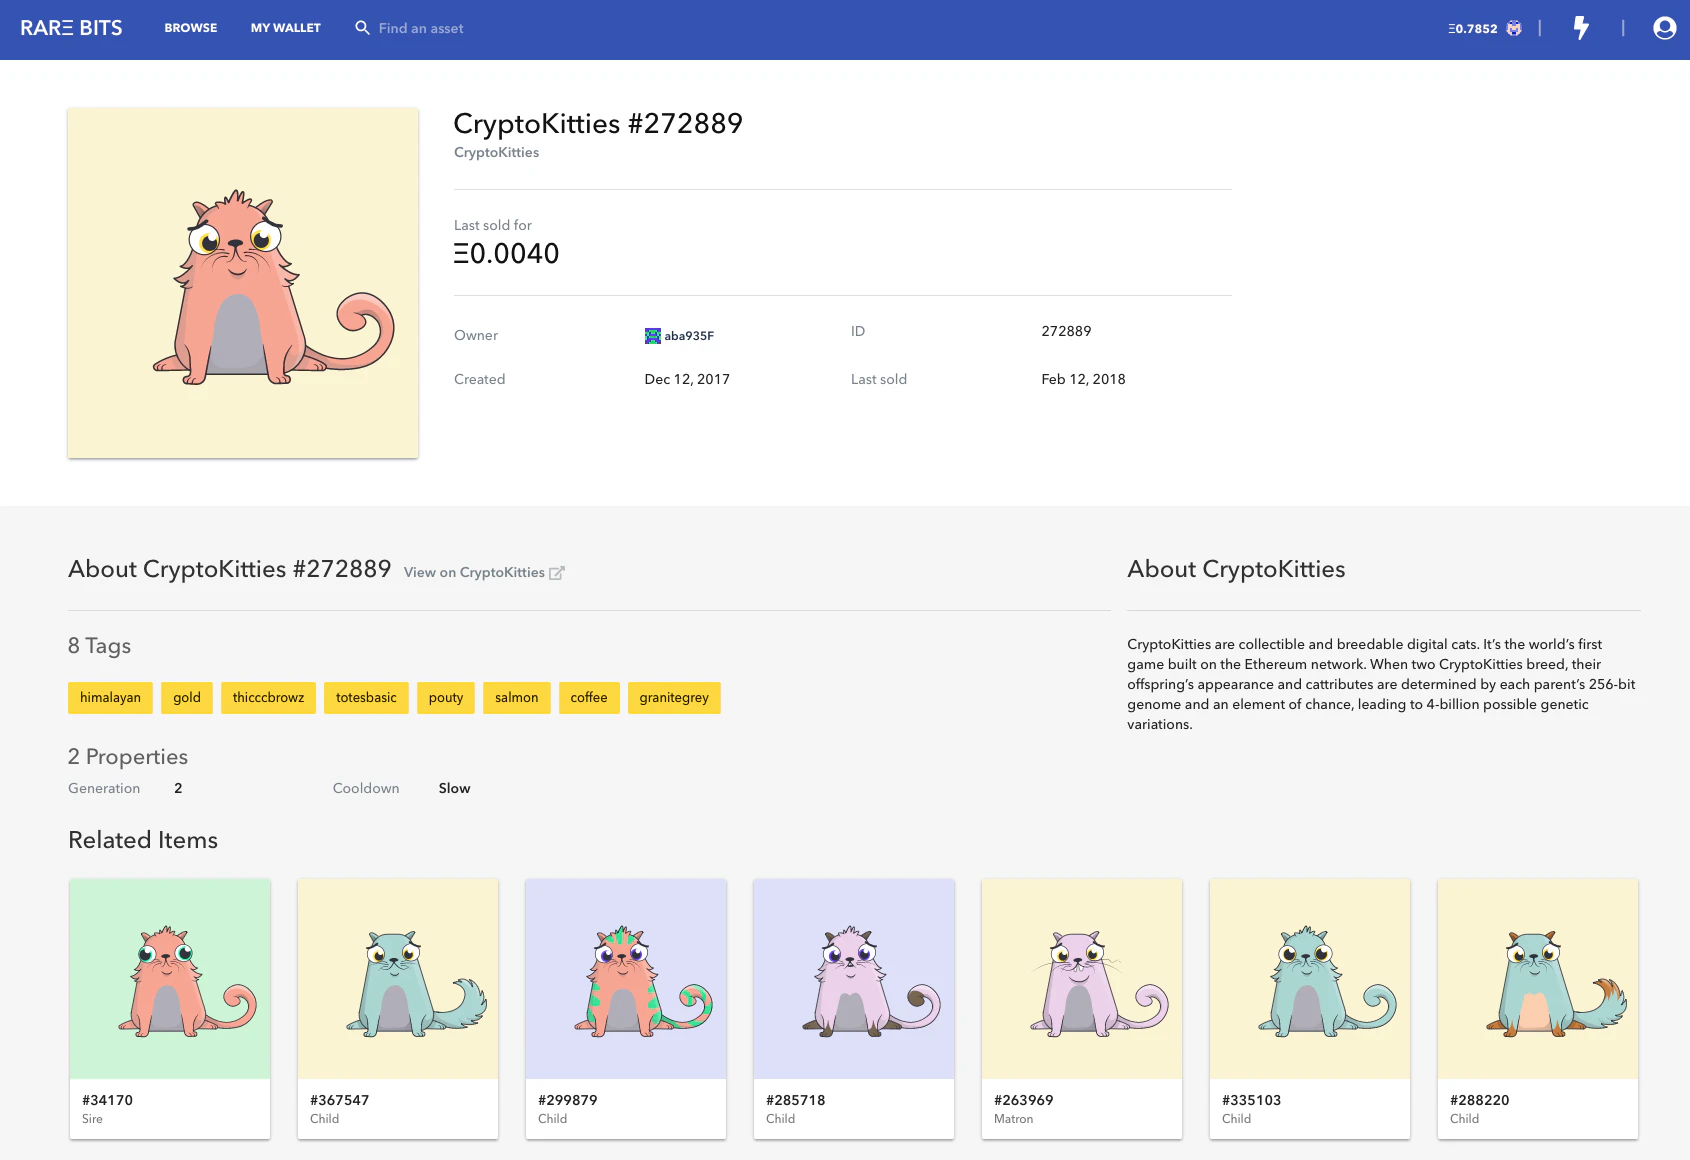The image size is (1690, 1160).
Task: Open My Wallet page
Action: coord(286,28)
